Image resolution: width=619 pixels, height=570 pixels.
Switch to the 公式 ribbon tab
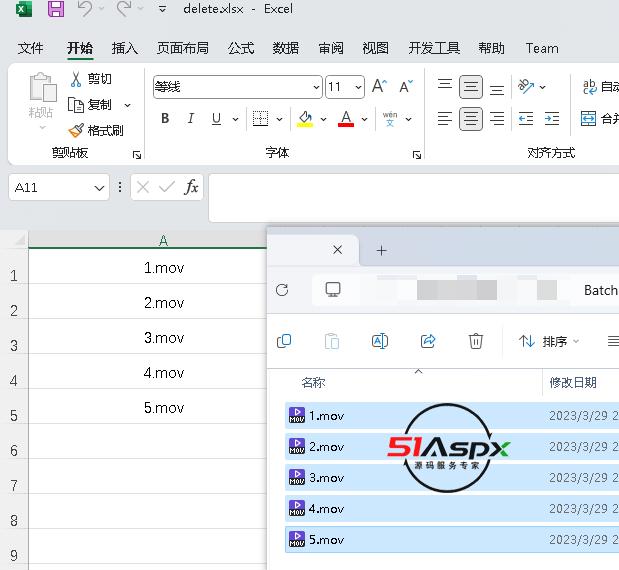[x=241, y=48]
